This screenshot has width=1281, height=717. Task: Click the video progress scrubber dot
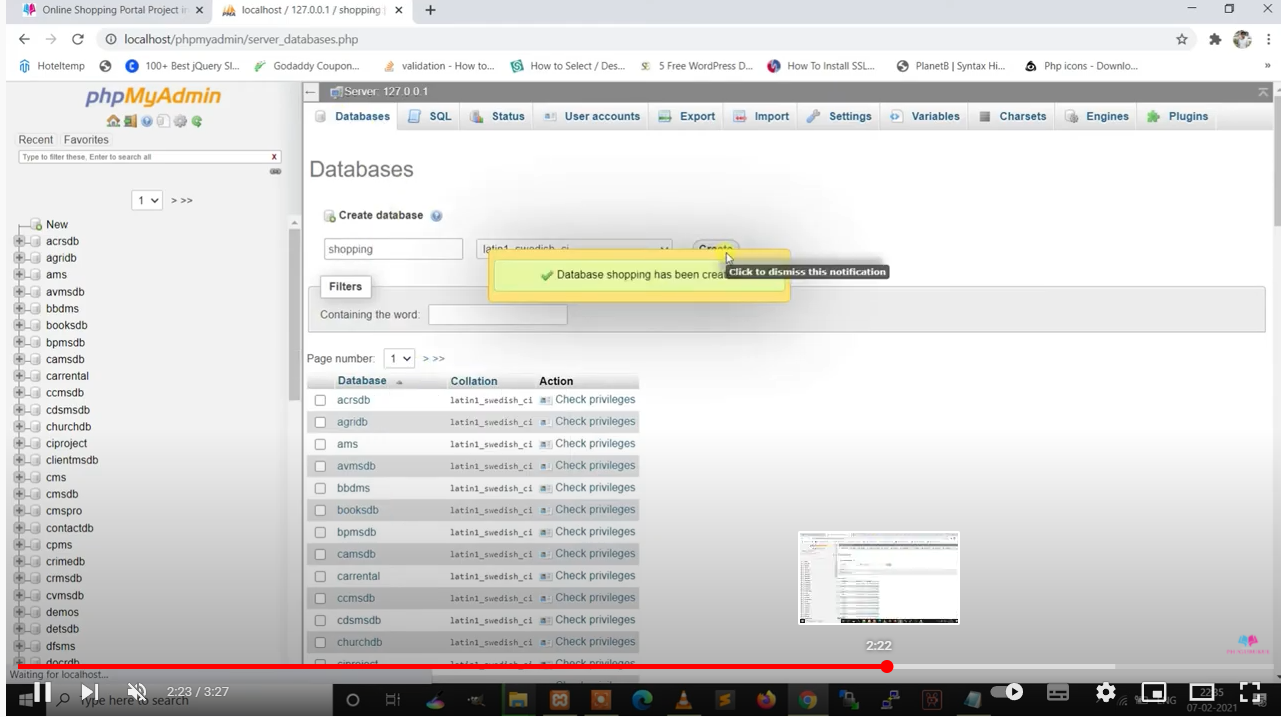(887, 667)
